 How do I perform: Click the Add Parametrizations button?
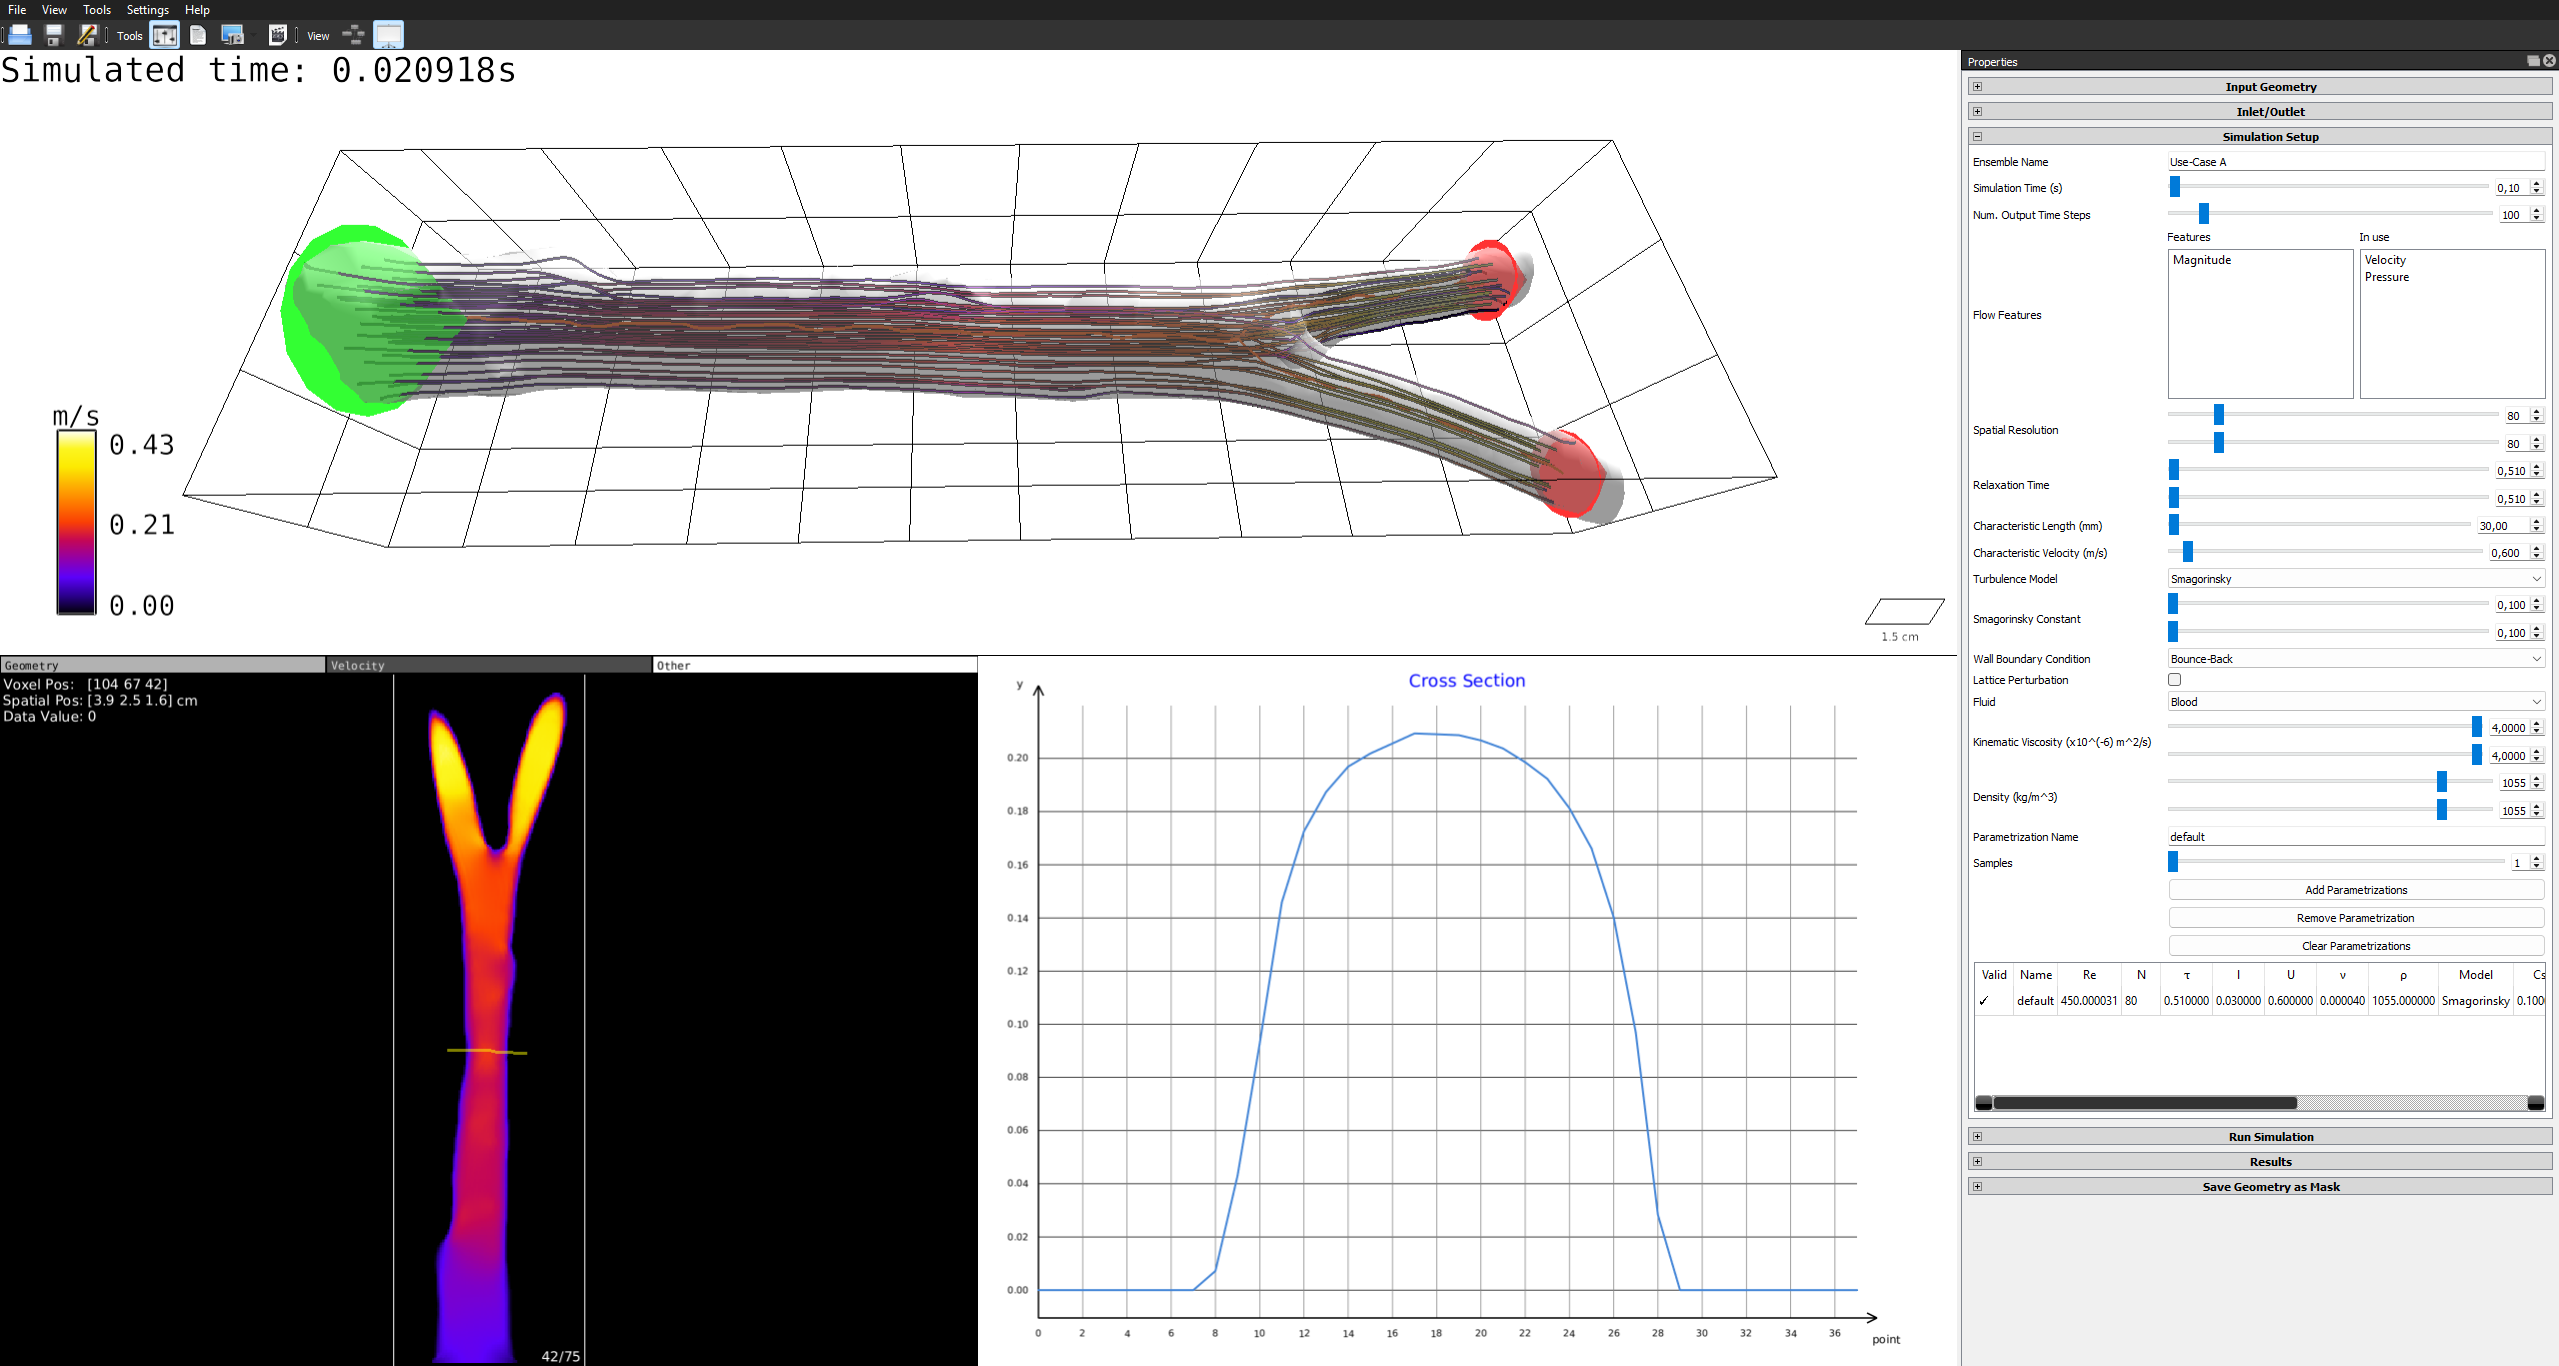2355,890
